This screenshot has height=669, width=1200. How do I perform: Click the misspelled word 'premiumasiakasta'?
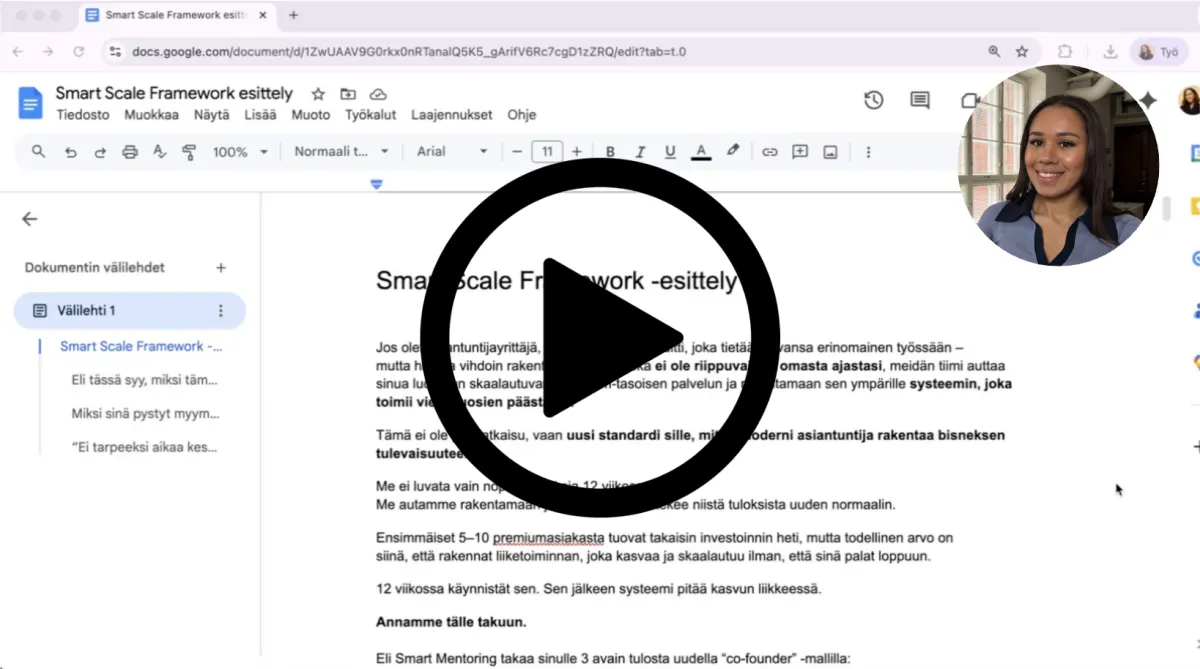pyautogui.click(x=550, y=538)
